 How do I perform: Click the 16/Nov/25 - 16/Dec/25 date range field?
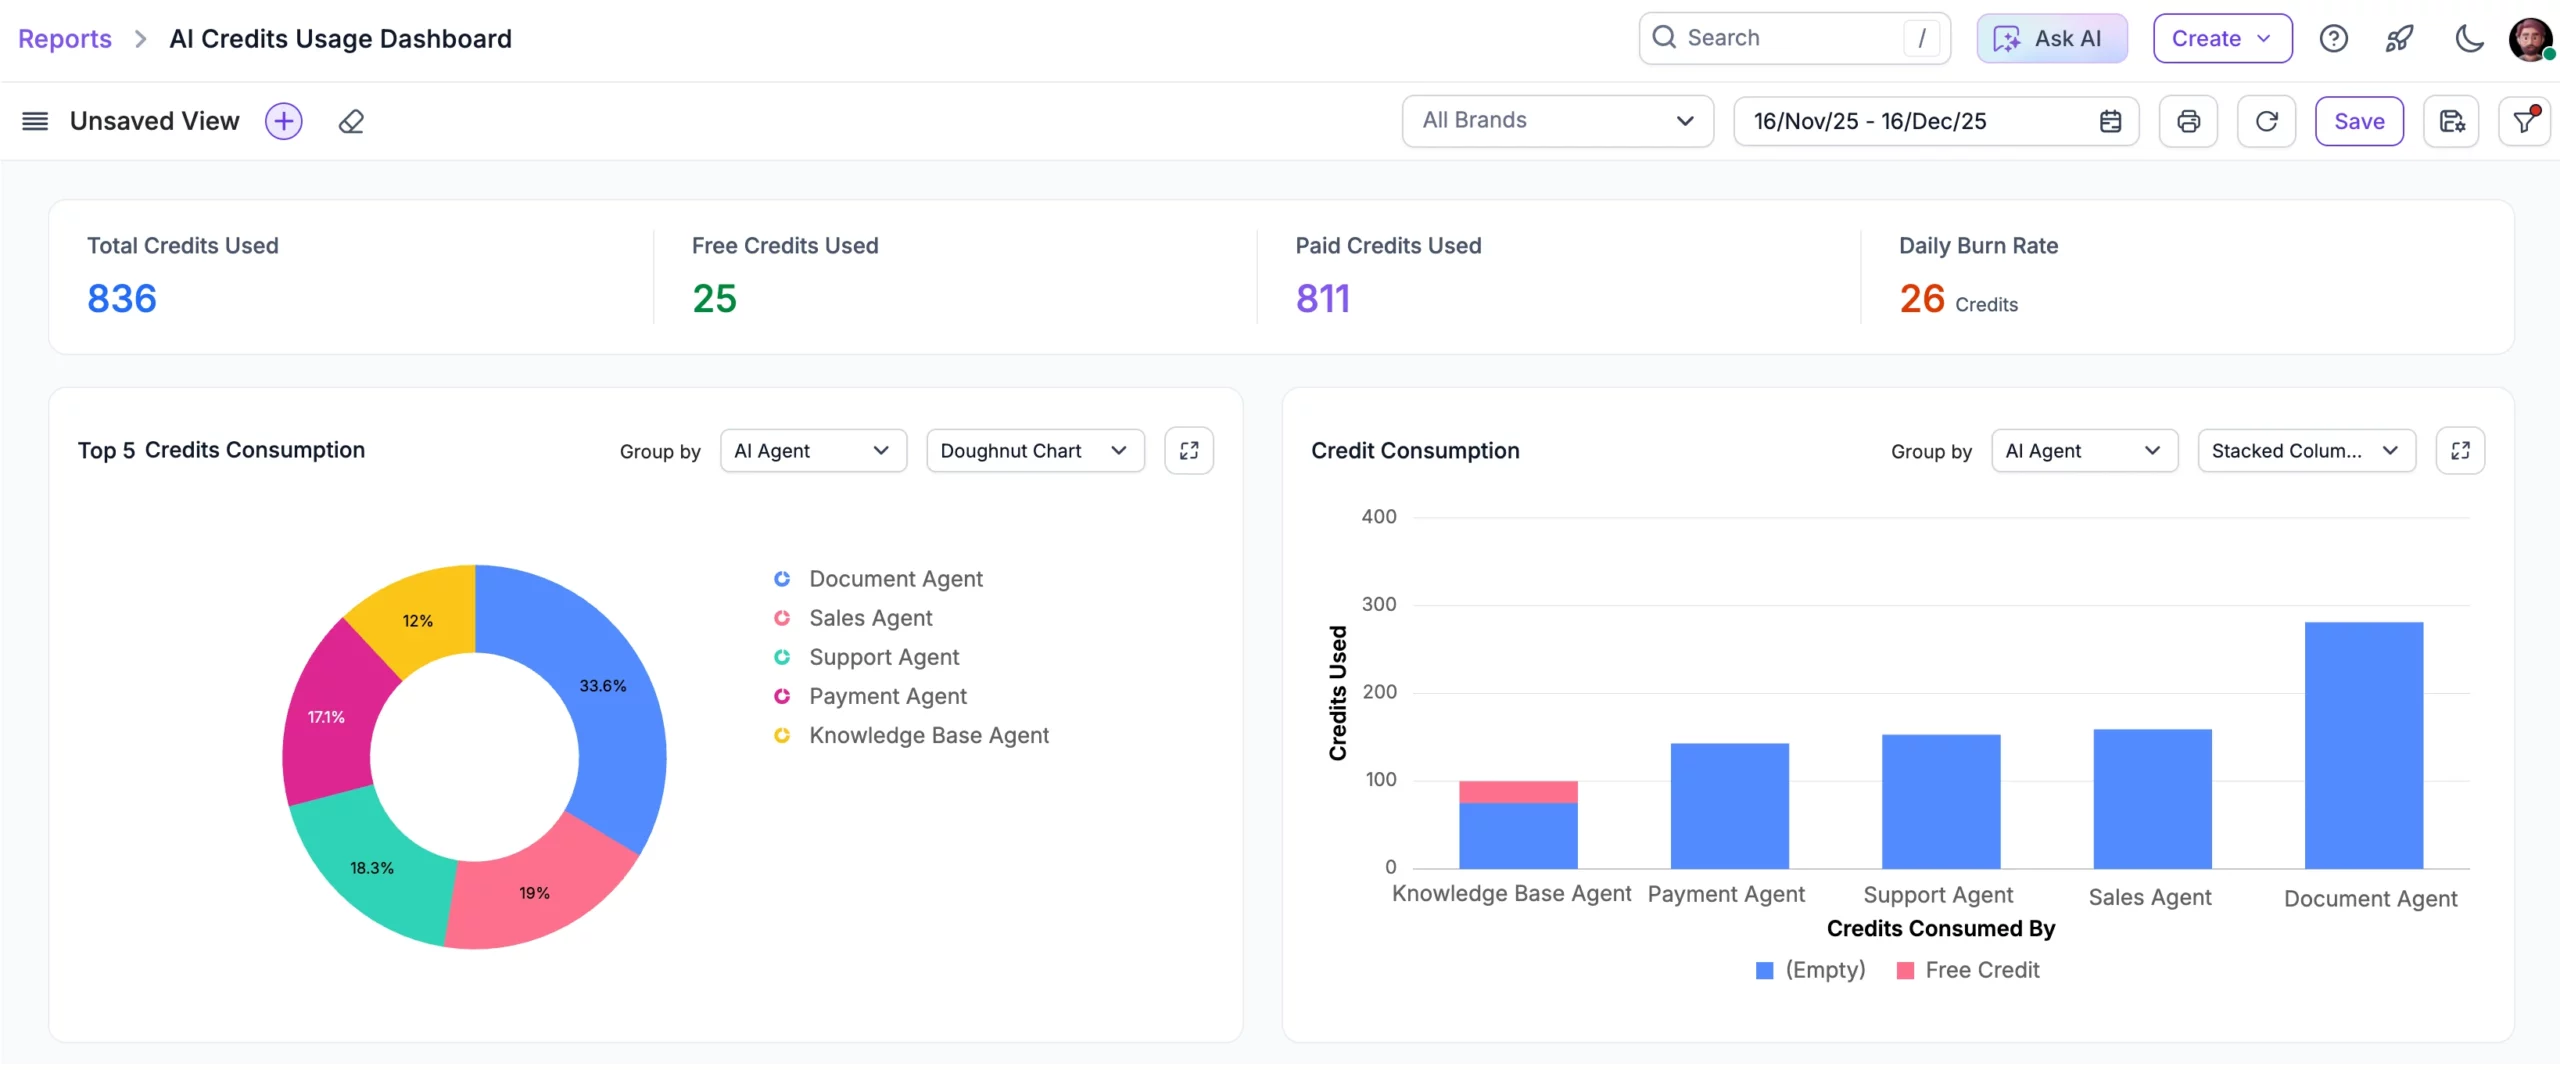click(1935, 121)
